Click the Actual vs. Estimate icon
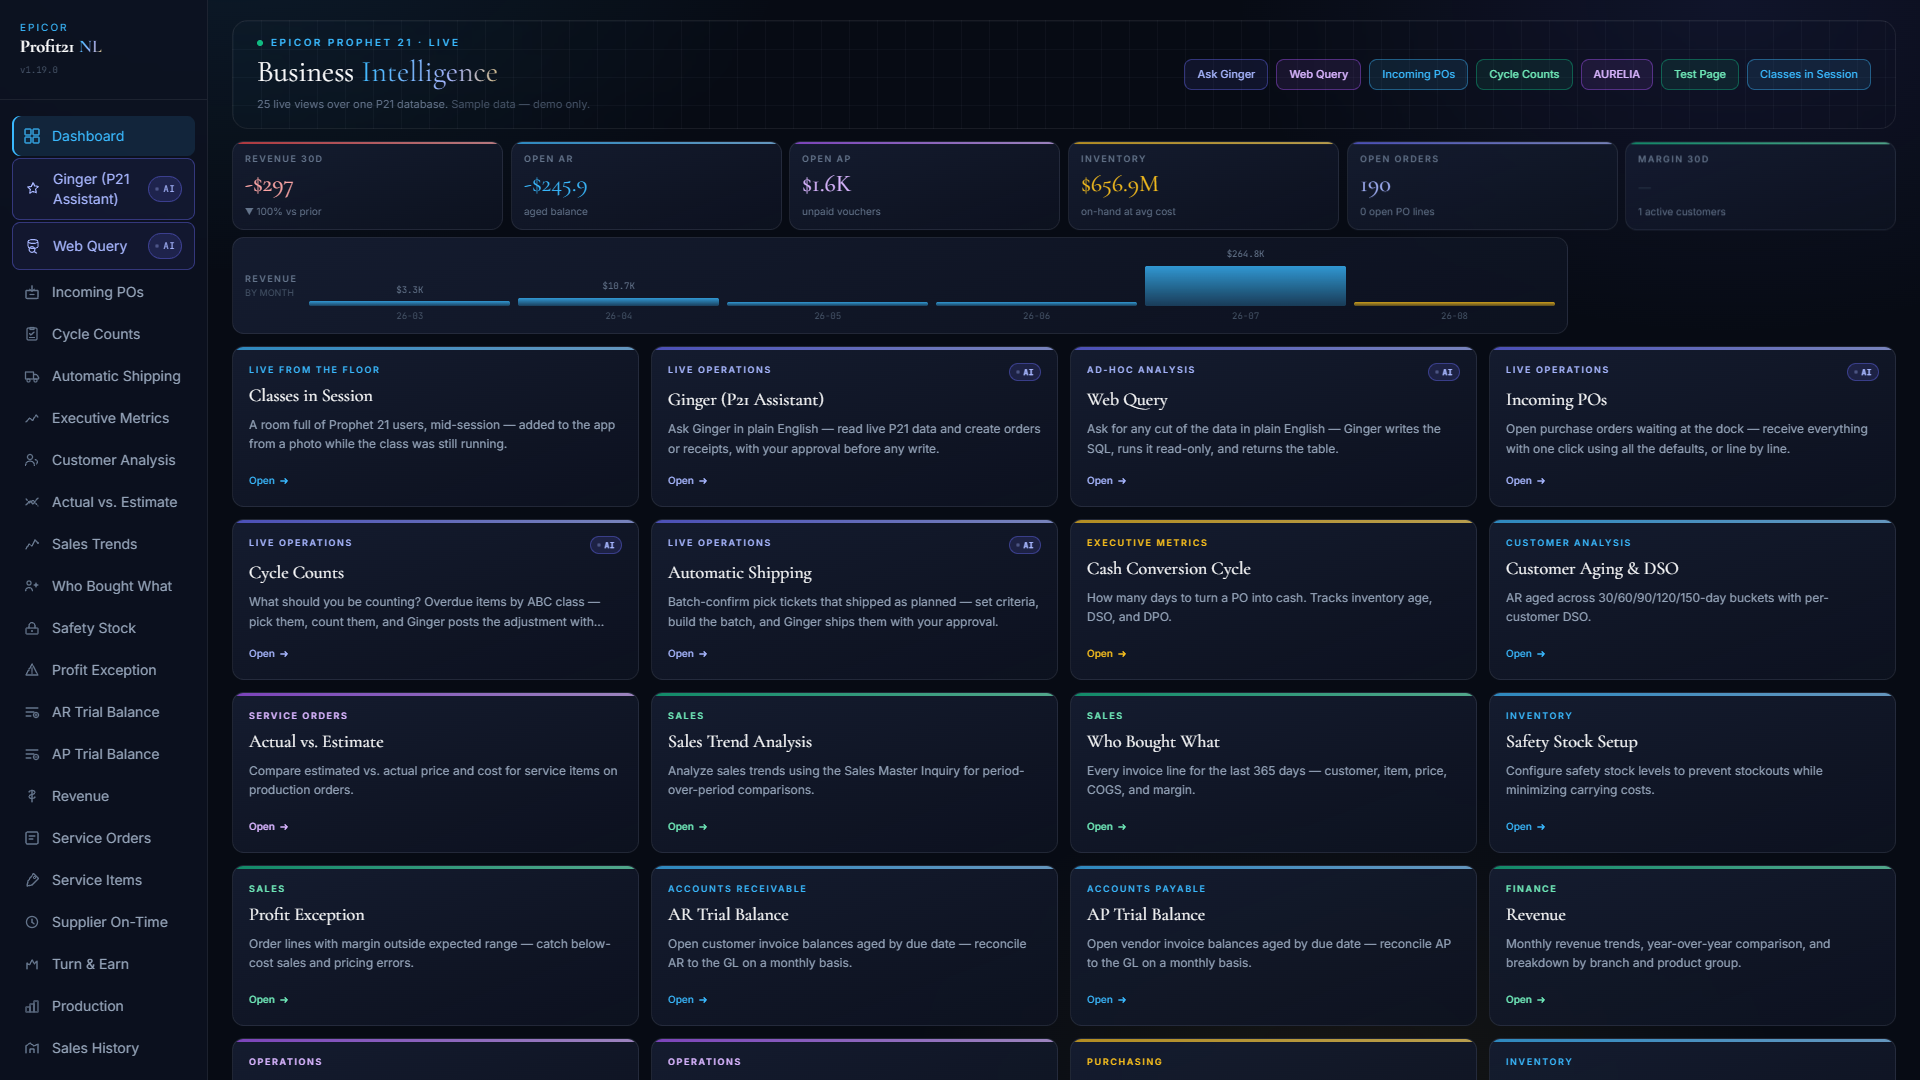Screen dimensions: 1920x1080 [32, 502]
